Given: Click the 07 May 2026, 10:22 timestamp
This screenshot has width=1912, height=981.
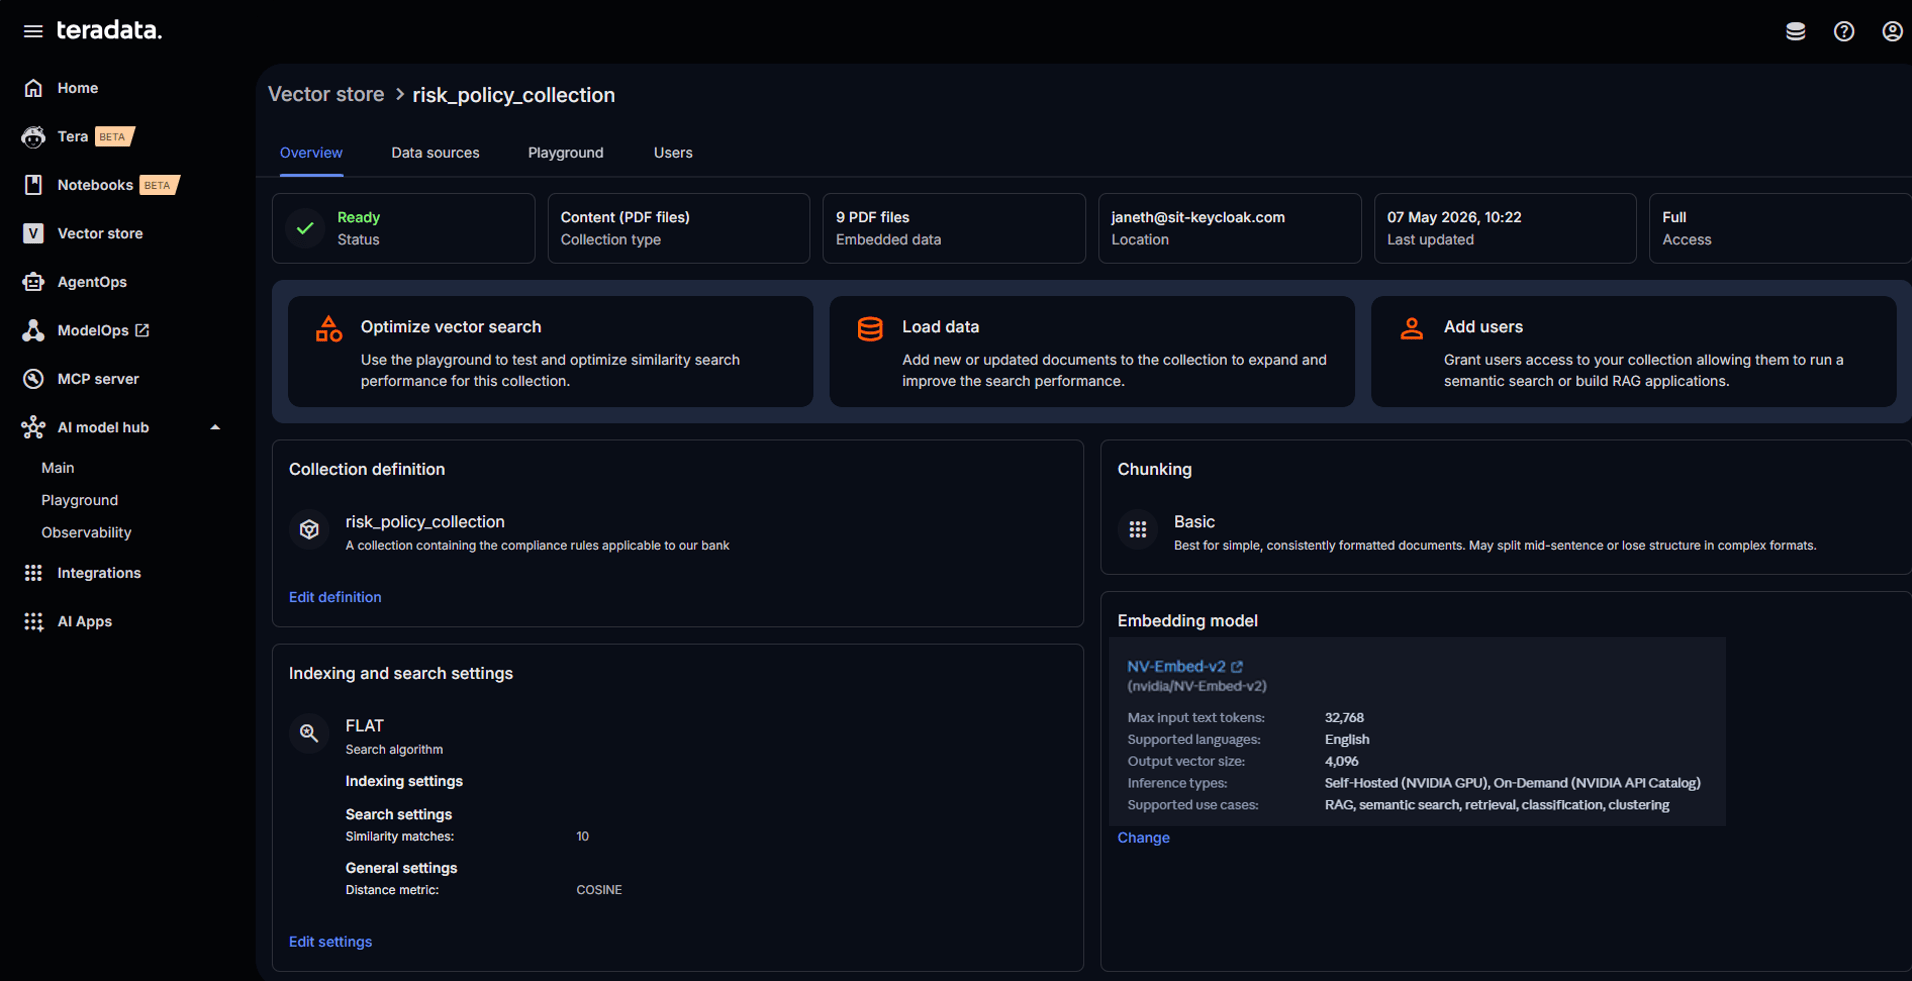Looking at the screenshot, I should click(x=1454, y=217).
